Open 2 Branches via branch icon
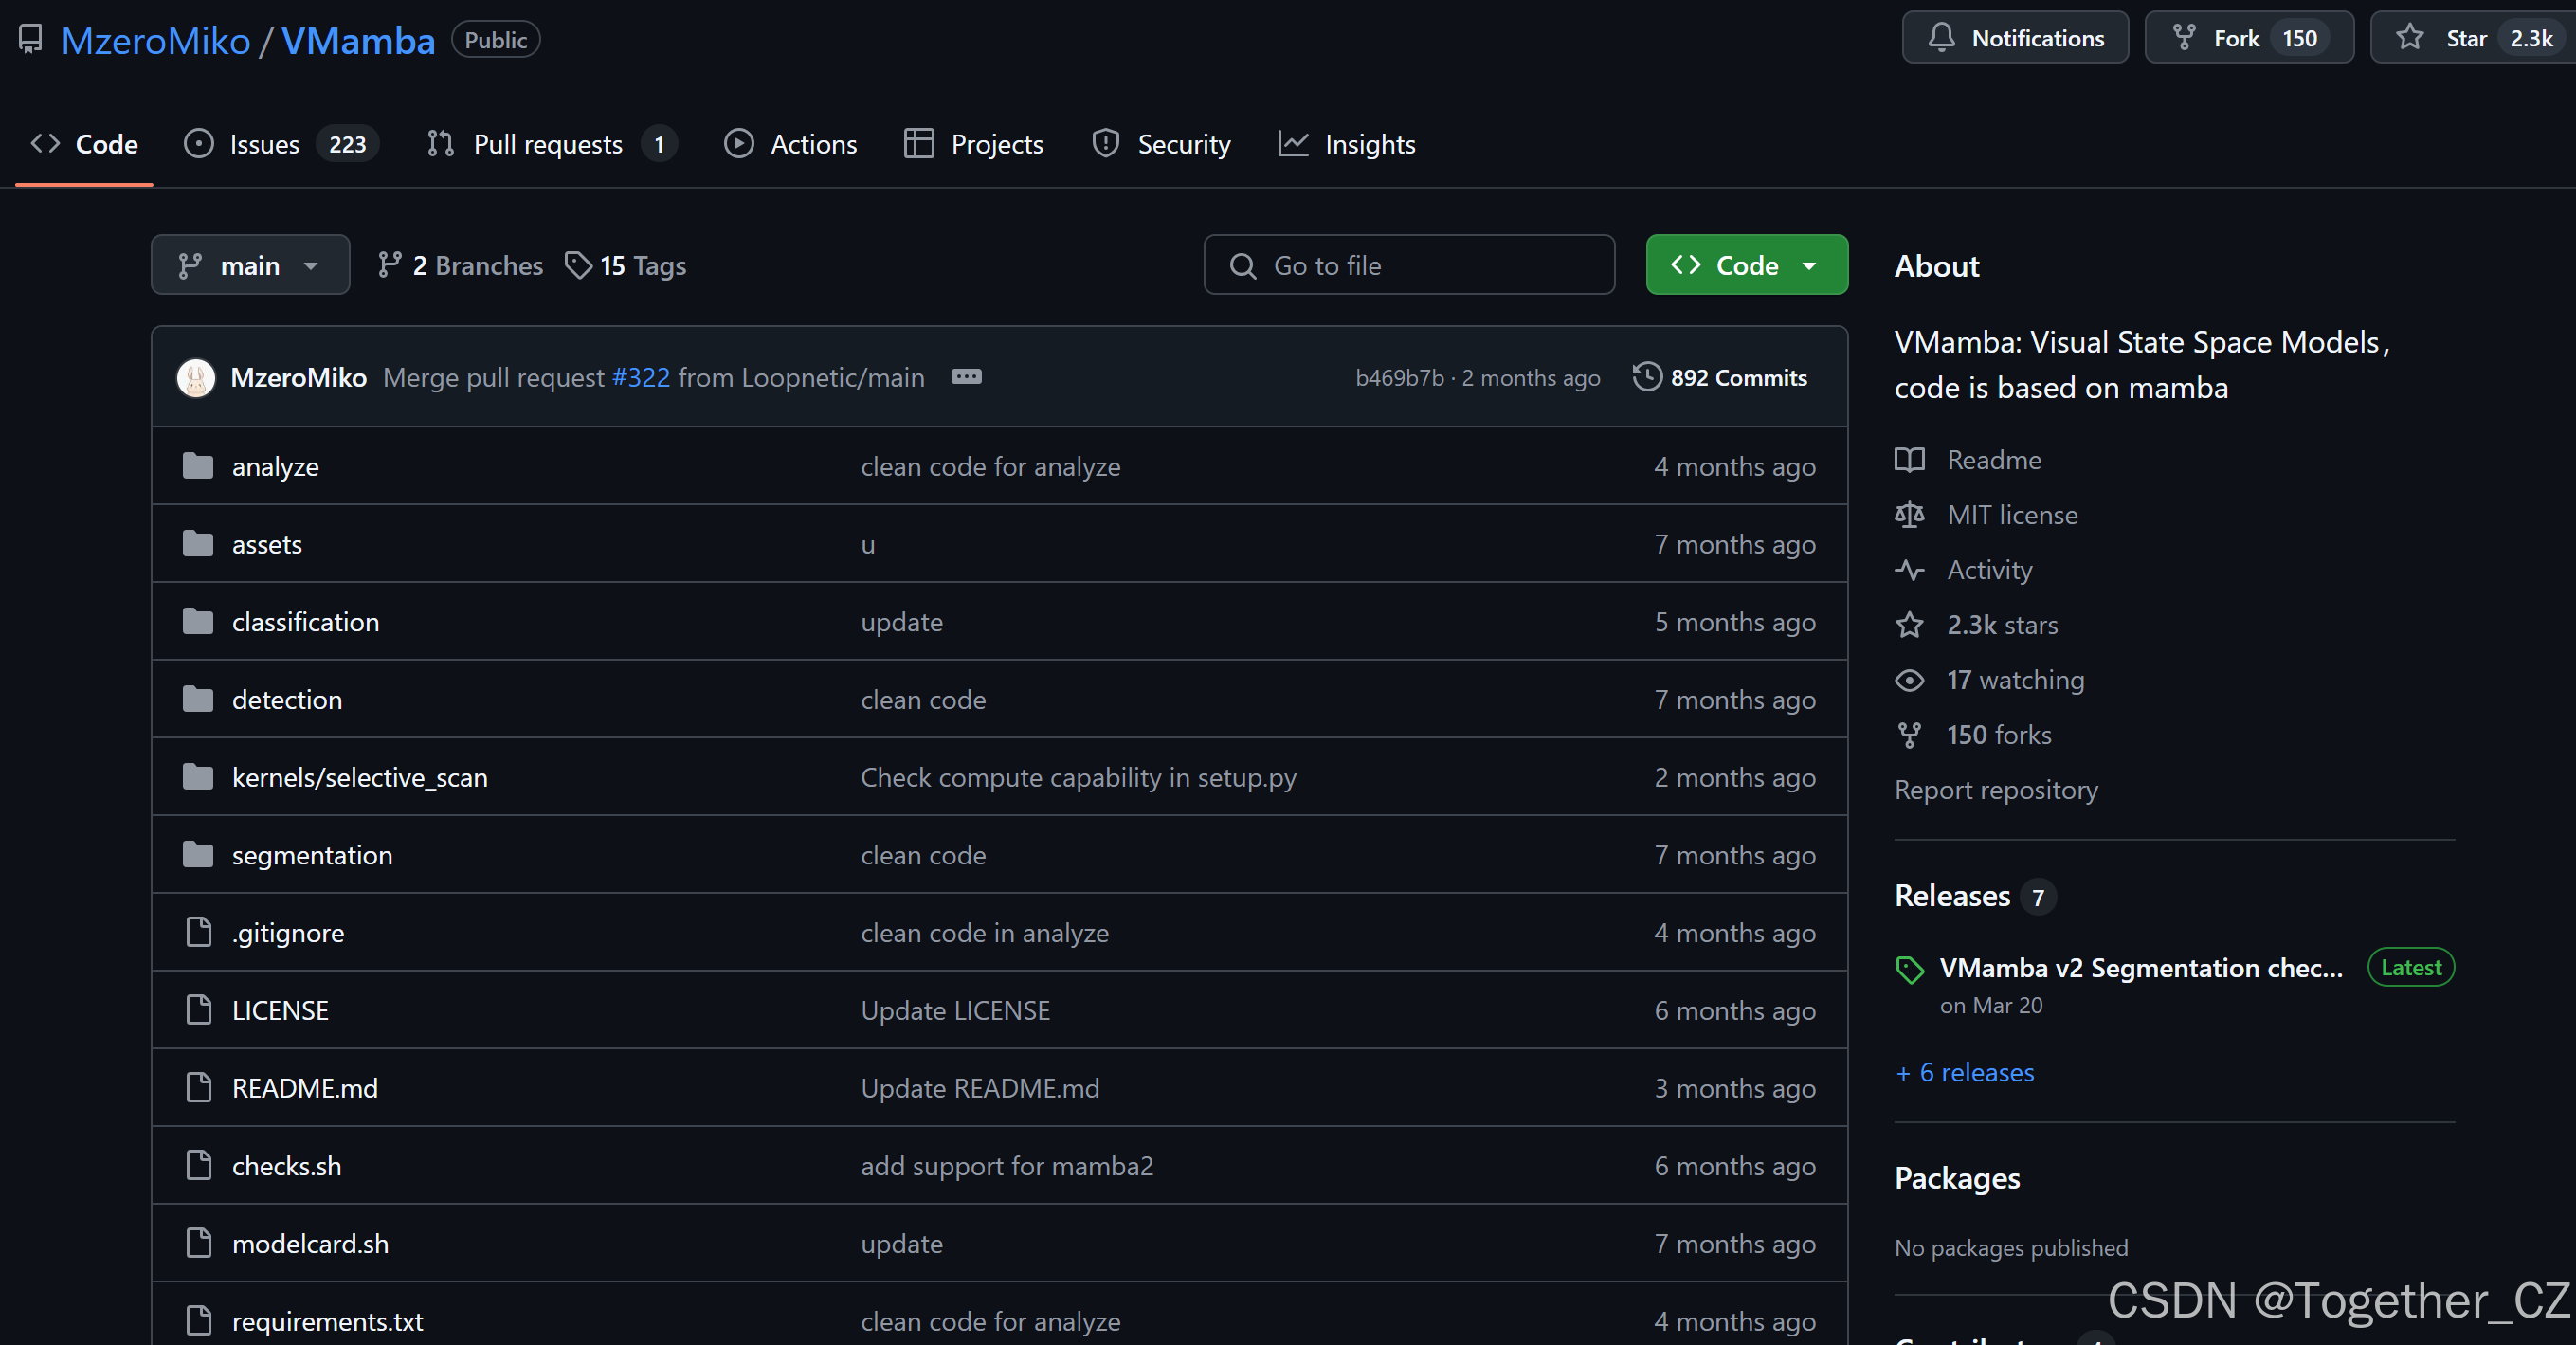2576x1345 pixels. [x=389, y=265]
